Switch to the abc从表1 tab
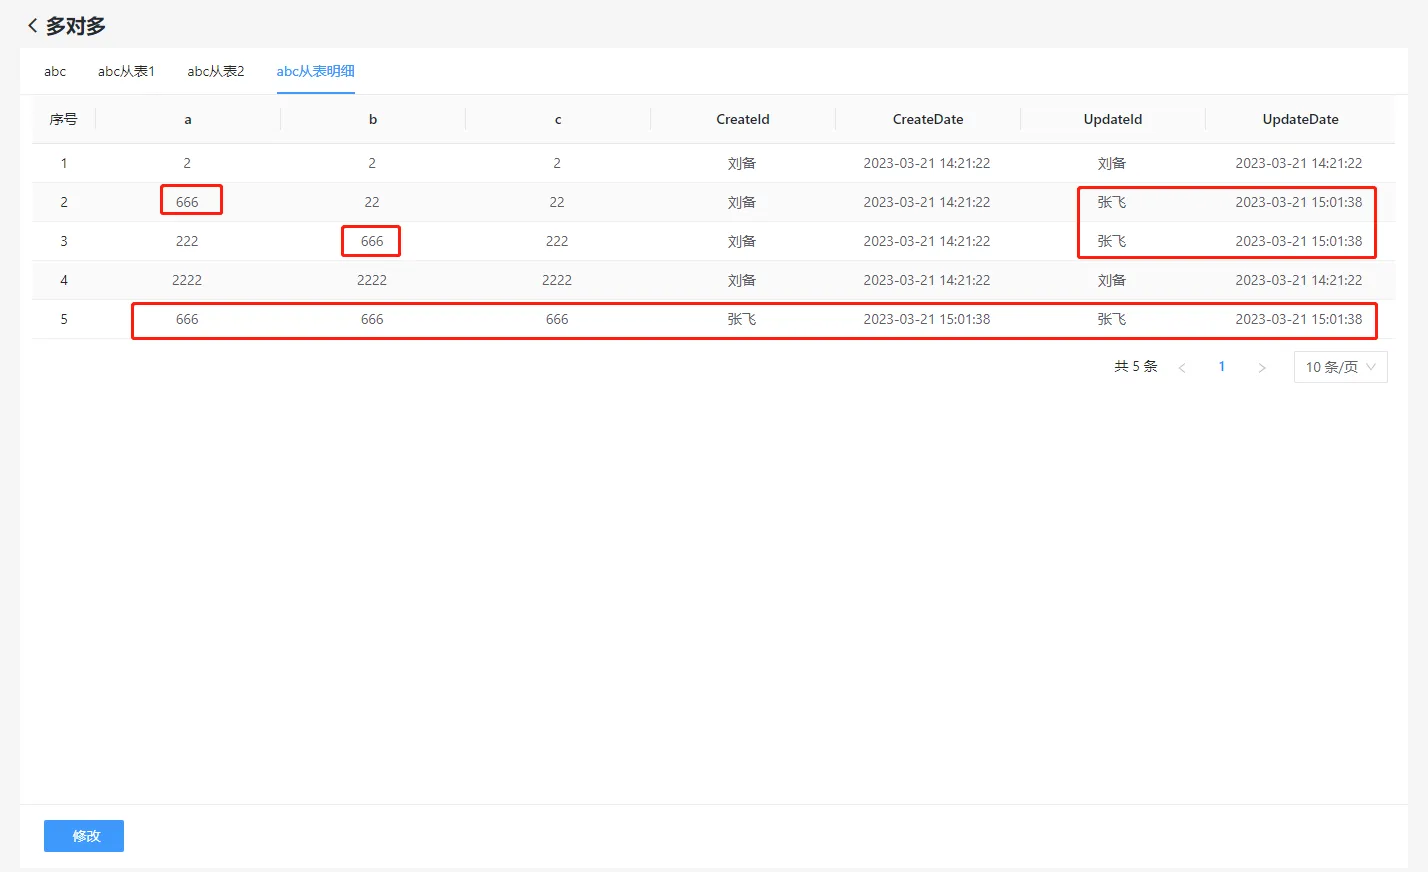Viewport: 1428px width, 872px height. (x=126, y=71)
